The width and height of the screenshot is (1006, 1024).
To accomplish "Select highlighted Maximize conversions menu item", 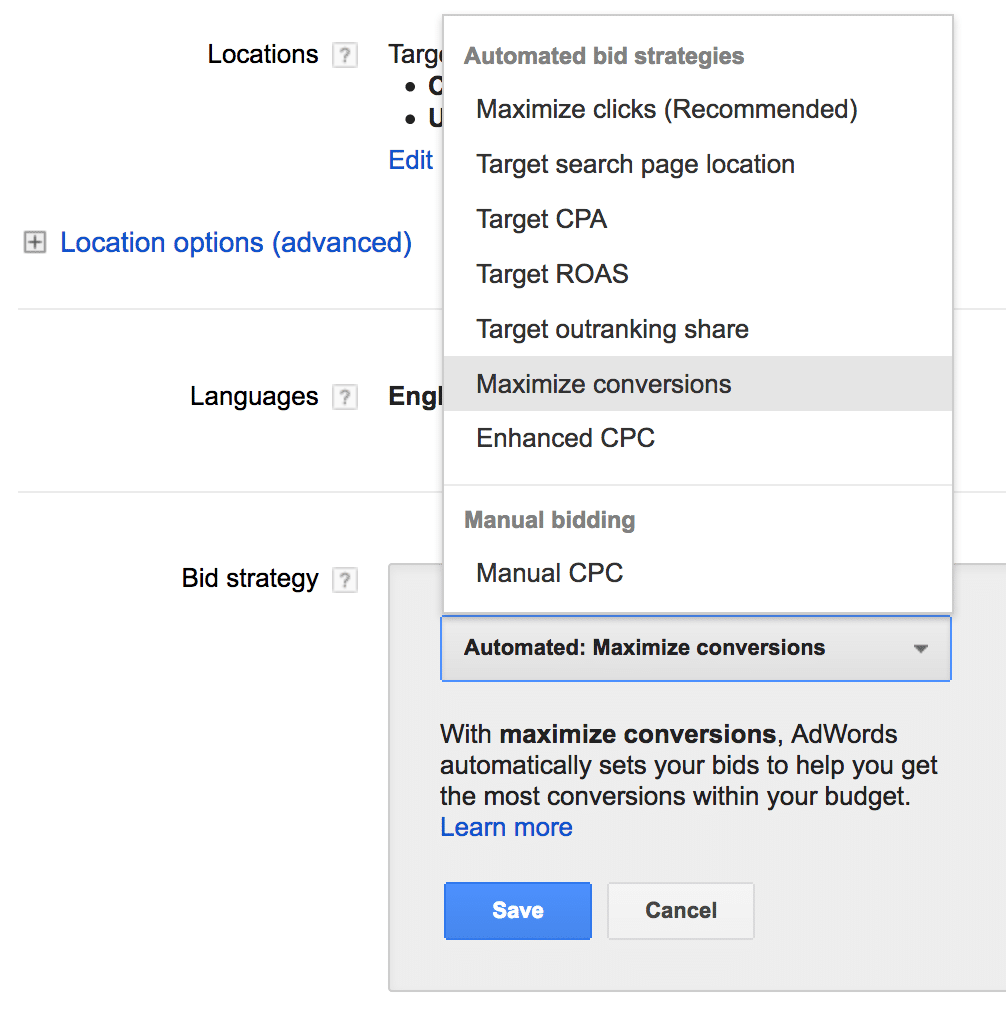I will point(604,384).
